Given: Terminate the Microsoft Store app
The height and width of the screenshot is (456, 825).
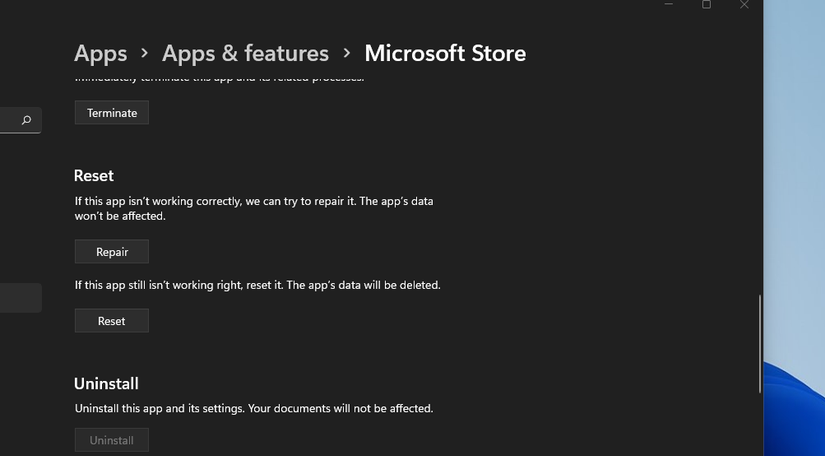Looking at the screenshot, I should point(112,113).
